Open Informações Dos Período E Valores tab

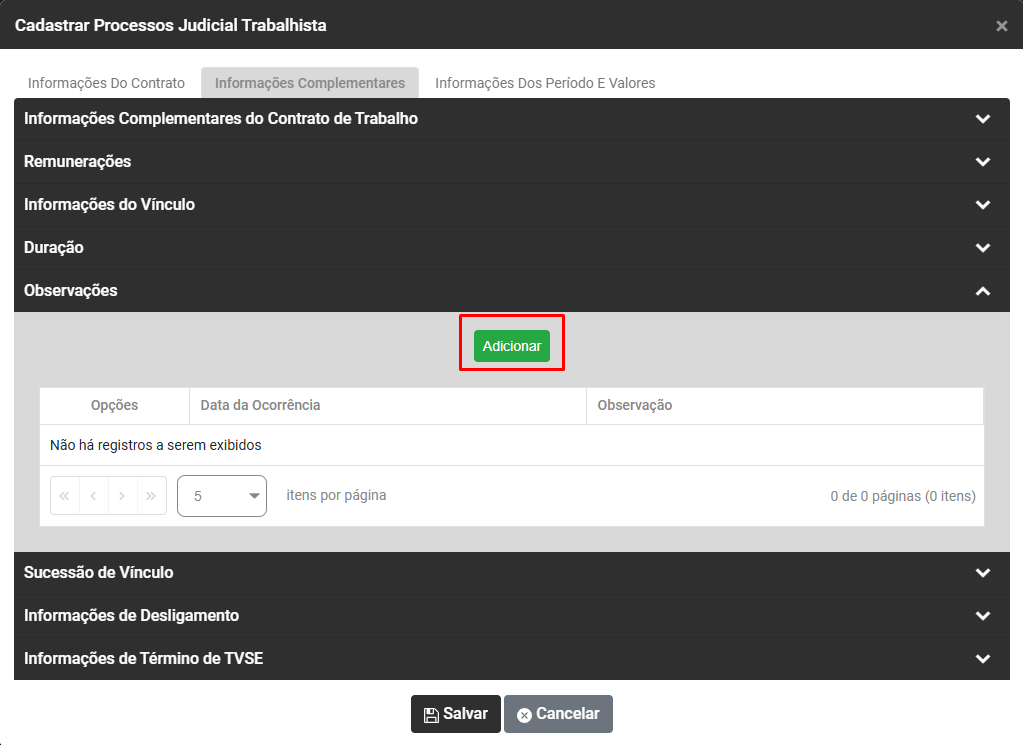coord(545,83)
